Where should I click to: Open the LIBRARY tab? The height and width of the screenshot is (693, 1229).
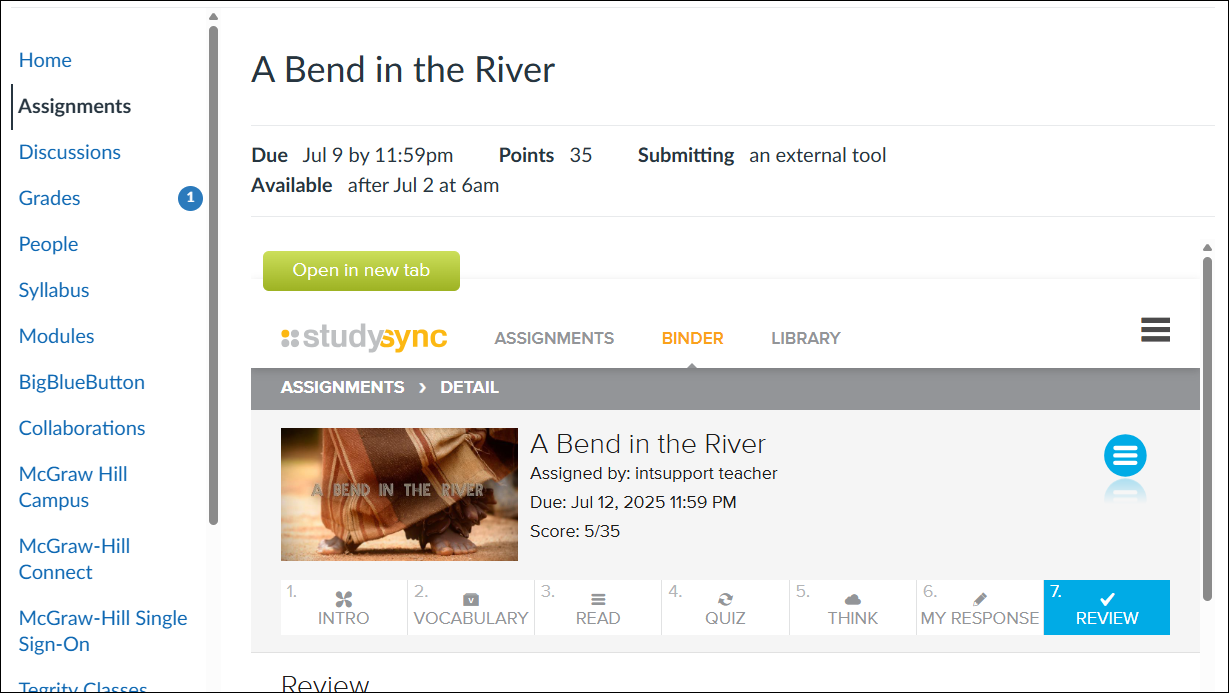click(805, 338)
